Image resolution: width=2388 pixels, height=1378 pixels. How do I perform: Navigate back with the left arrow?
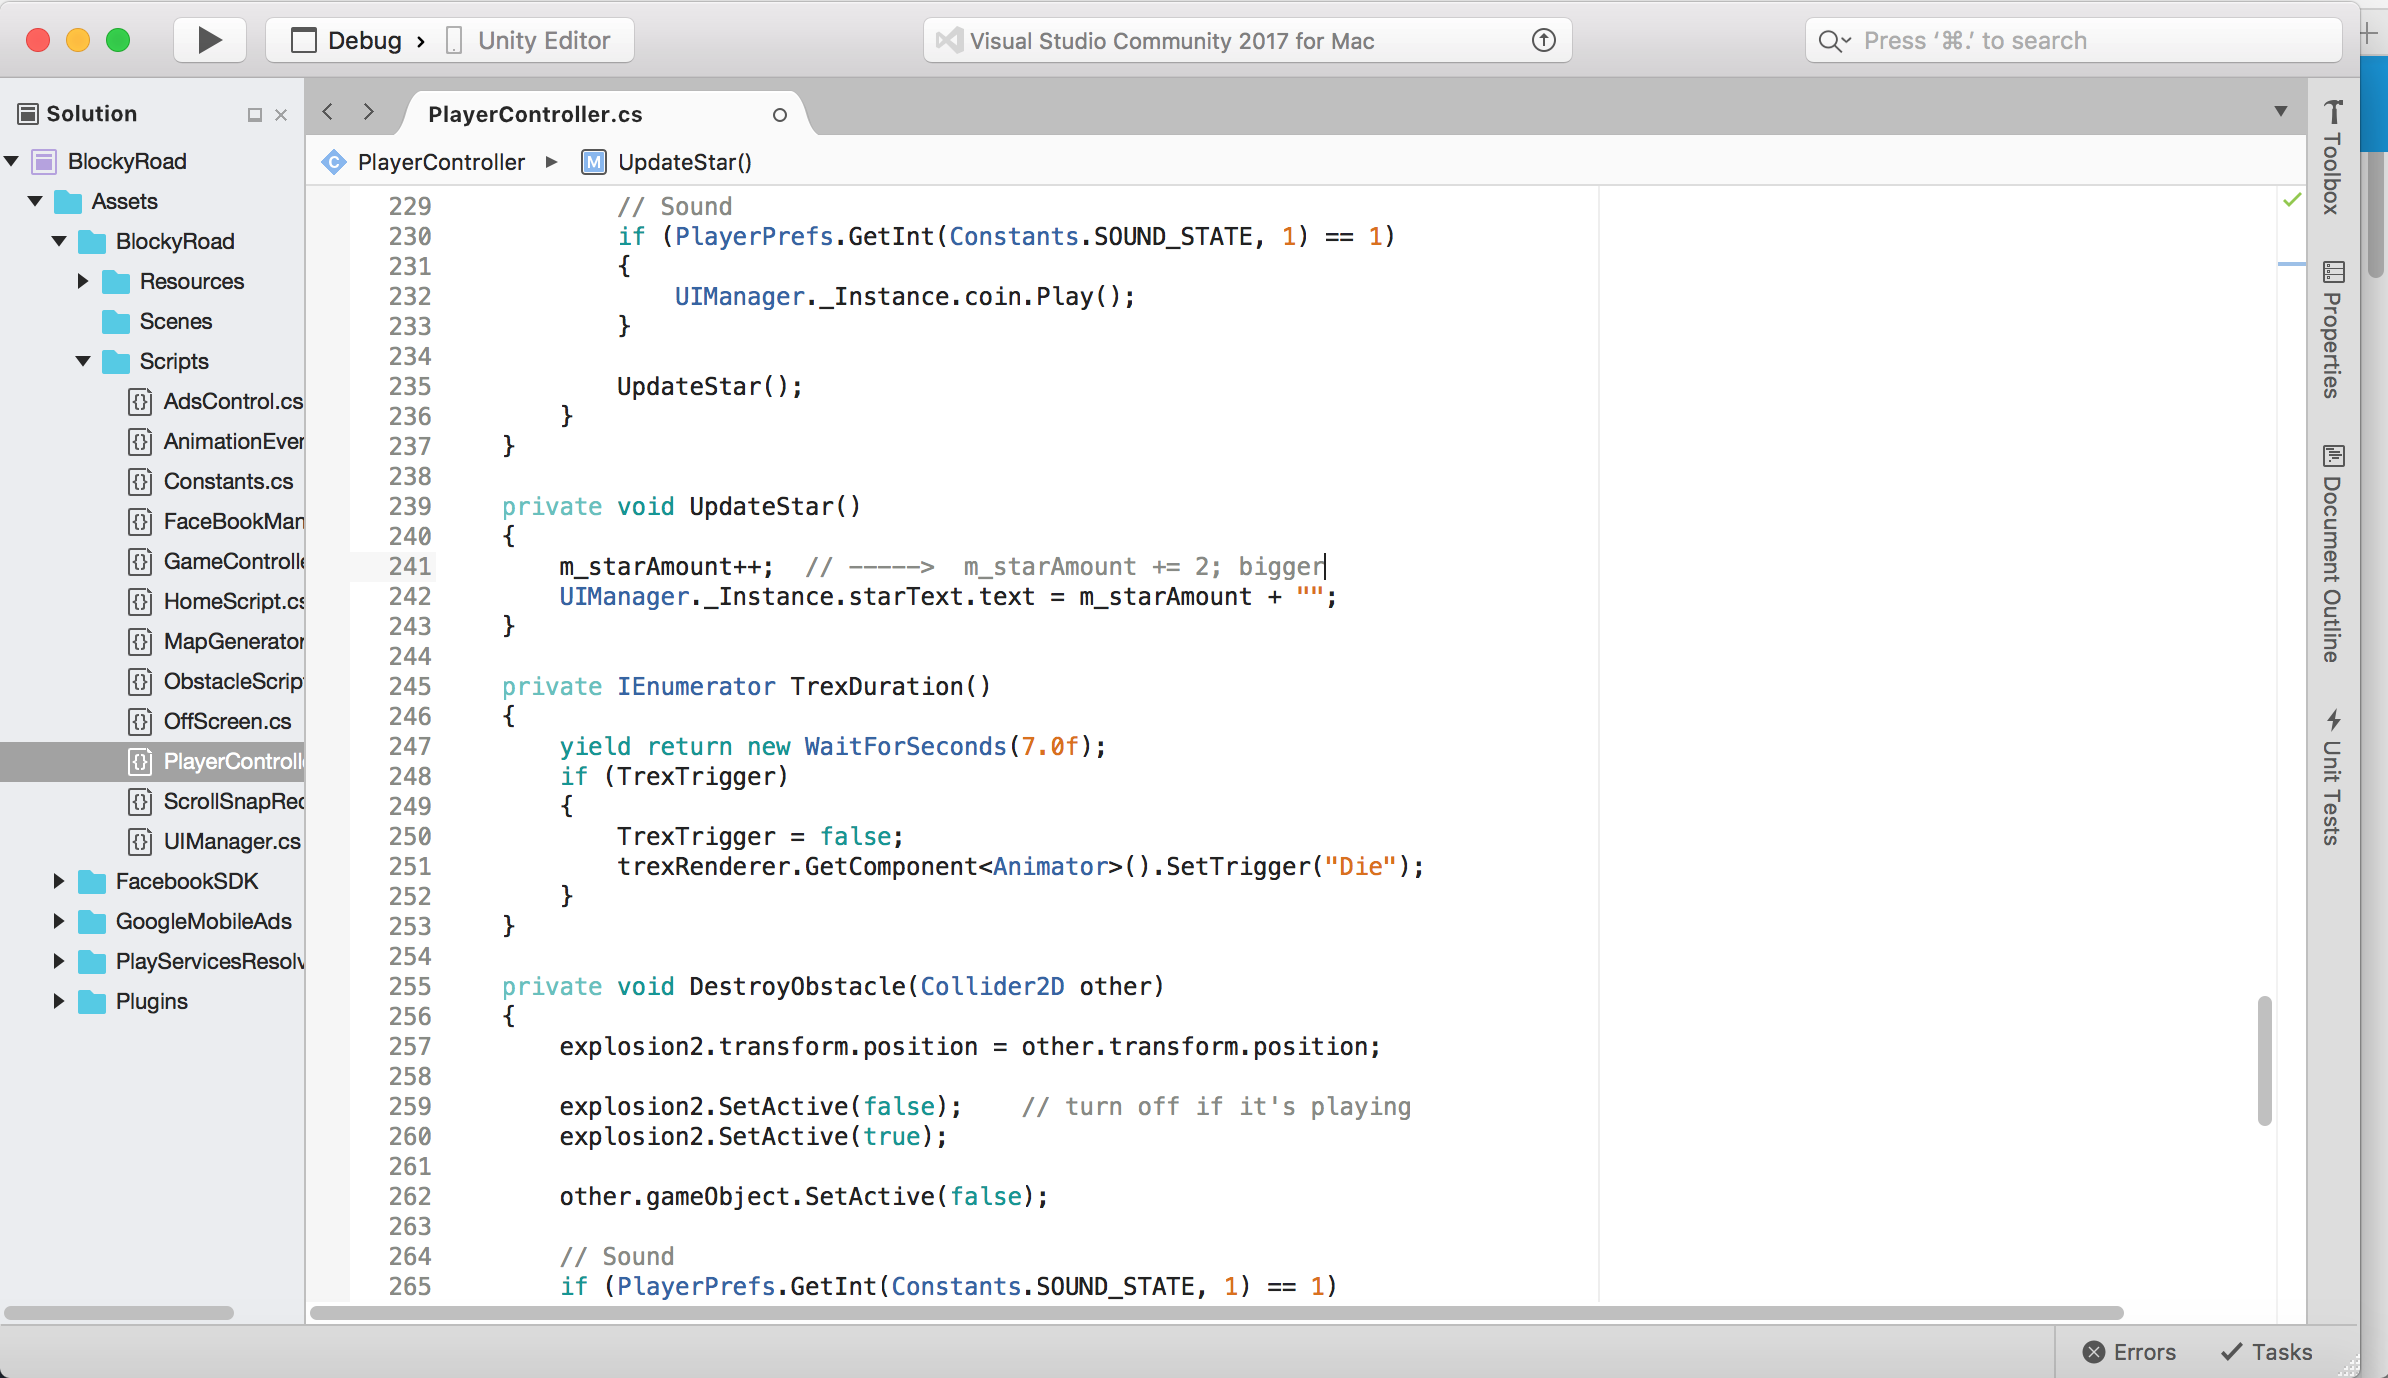pyautogui.click(x=327, y=112)
